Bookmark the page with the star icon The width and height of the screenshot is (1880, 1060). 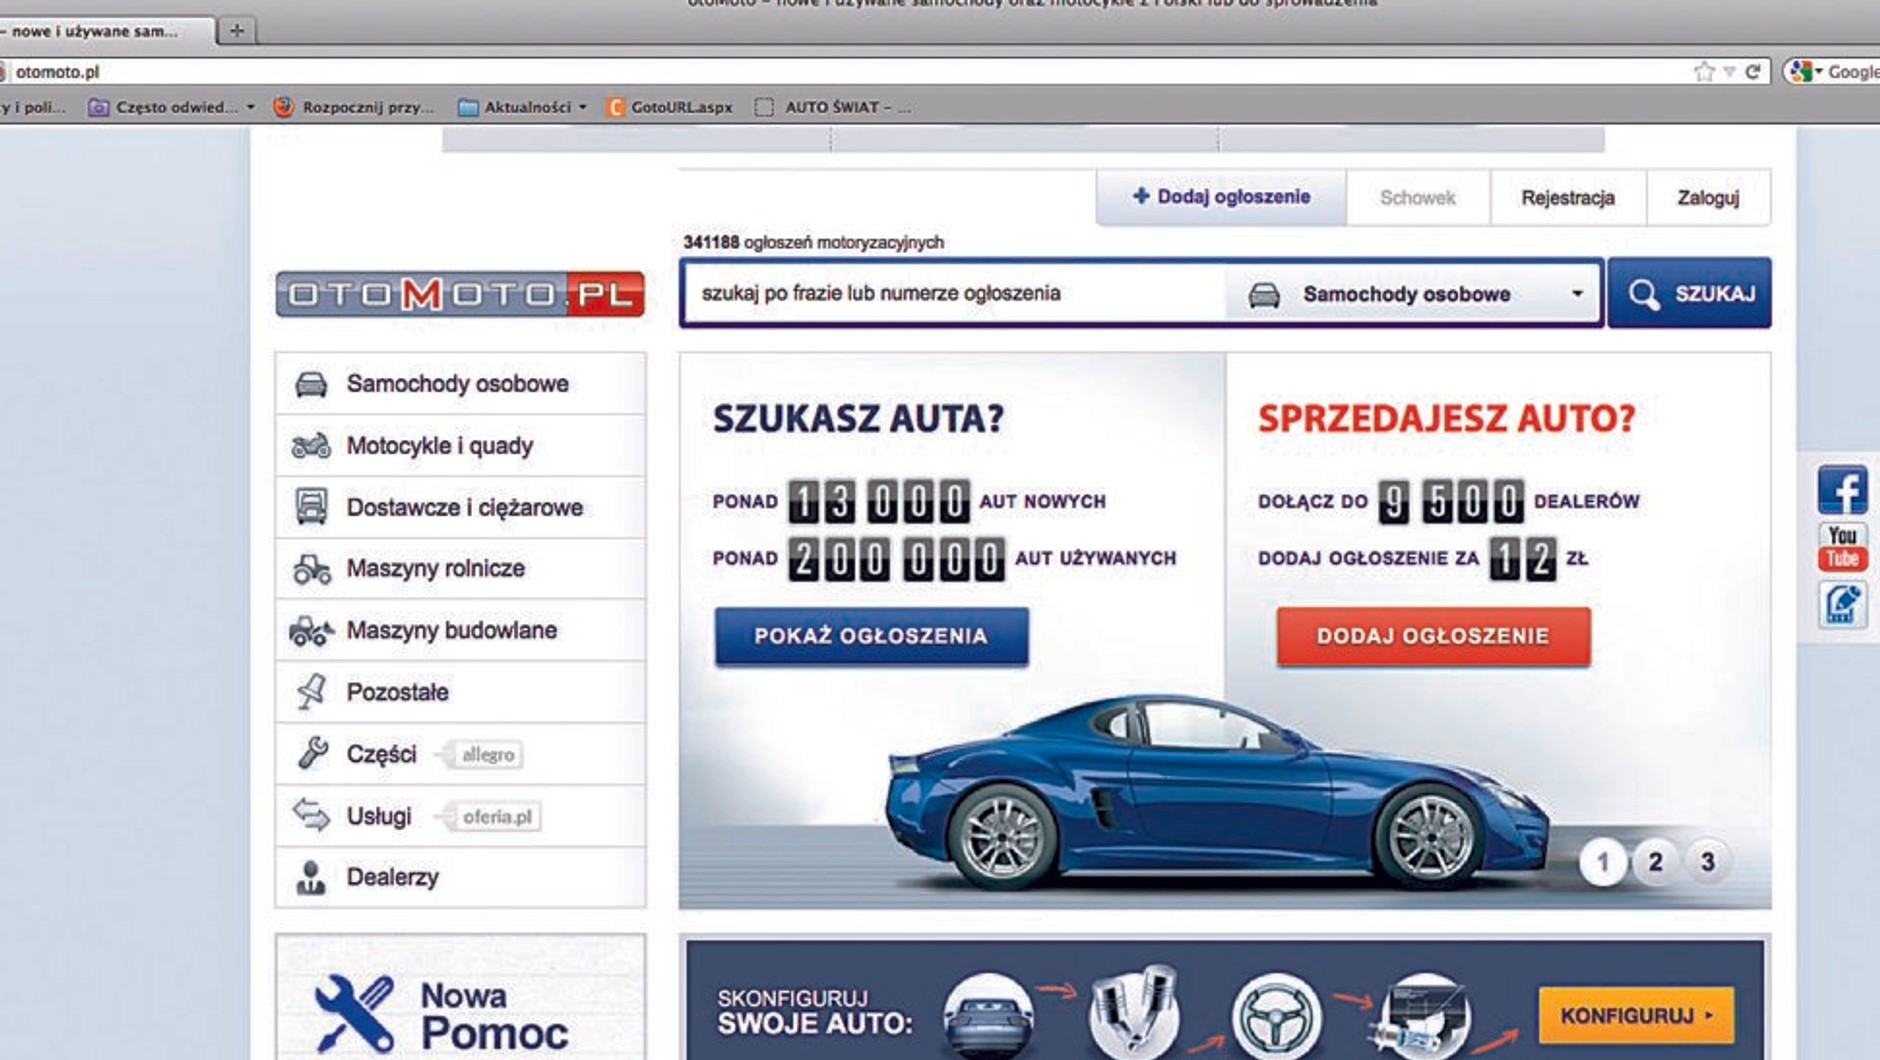[x=1703, y=71]
